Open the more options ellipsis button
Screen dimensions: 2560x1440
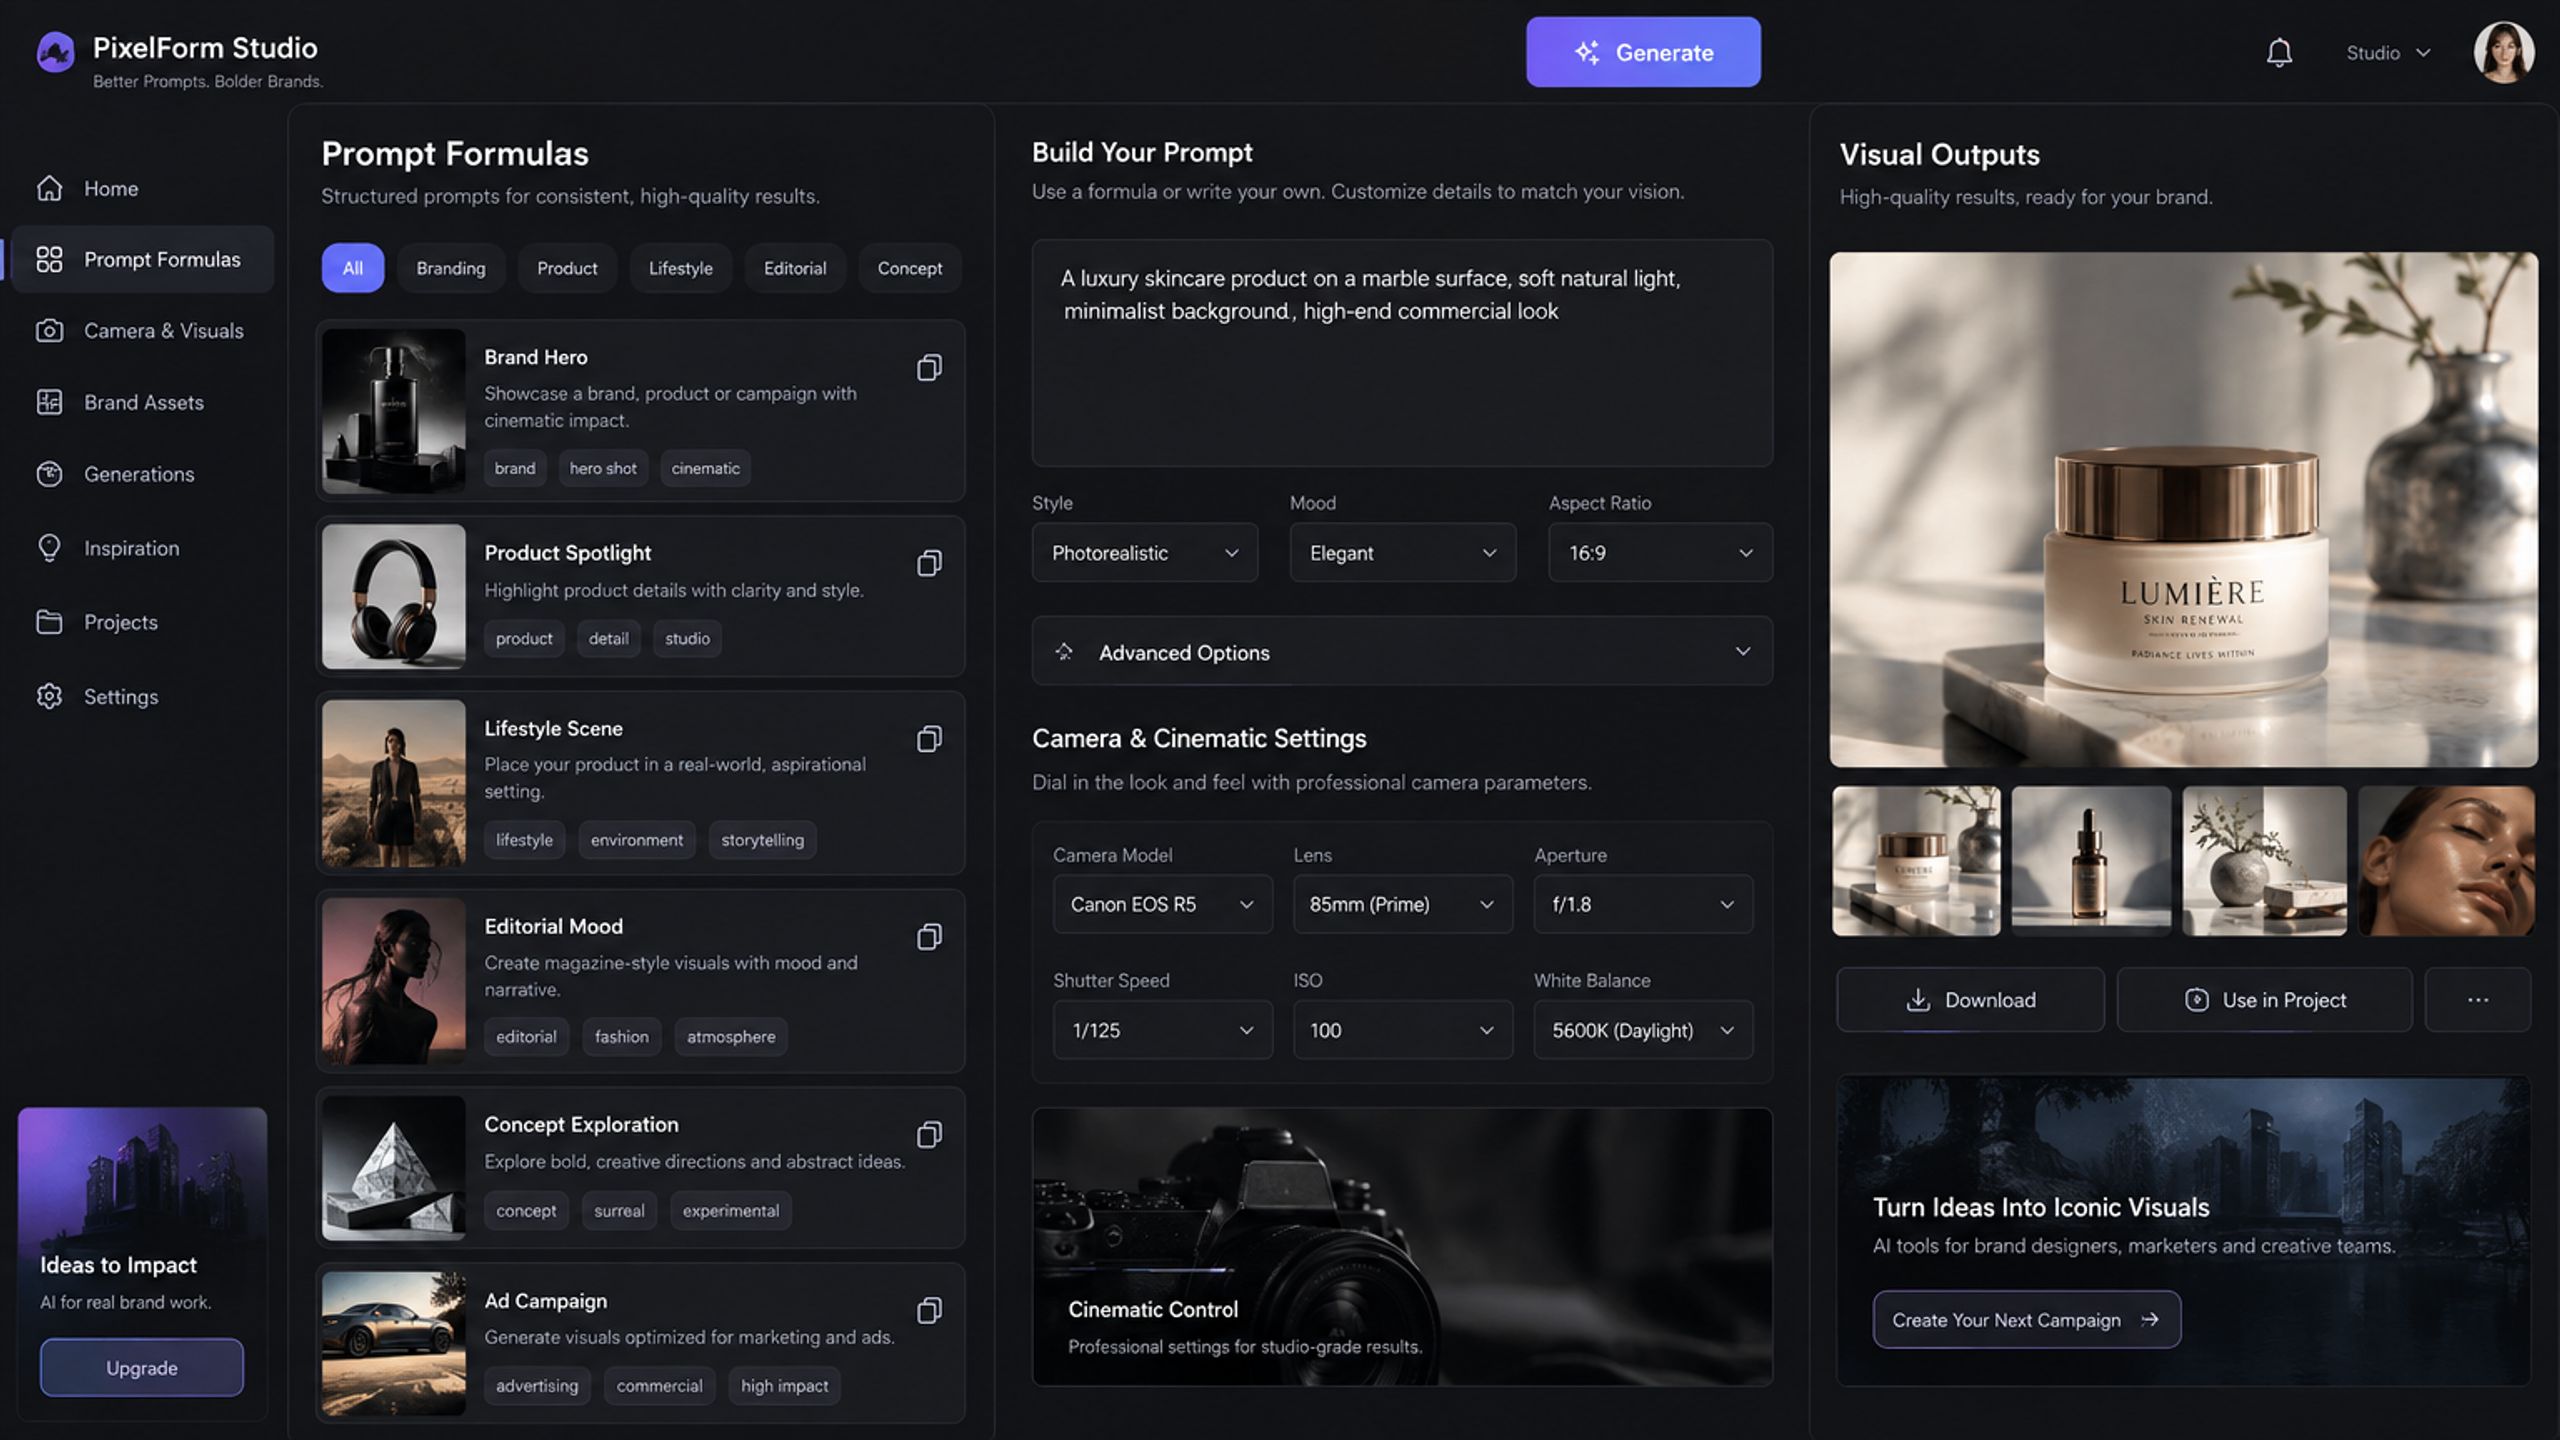pos(2478,1000)
